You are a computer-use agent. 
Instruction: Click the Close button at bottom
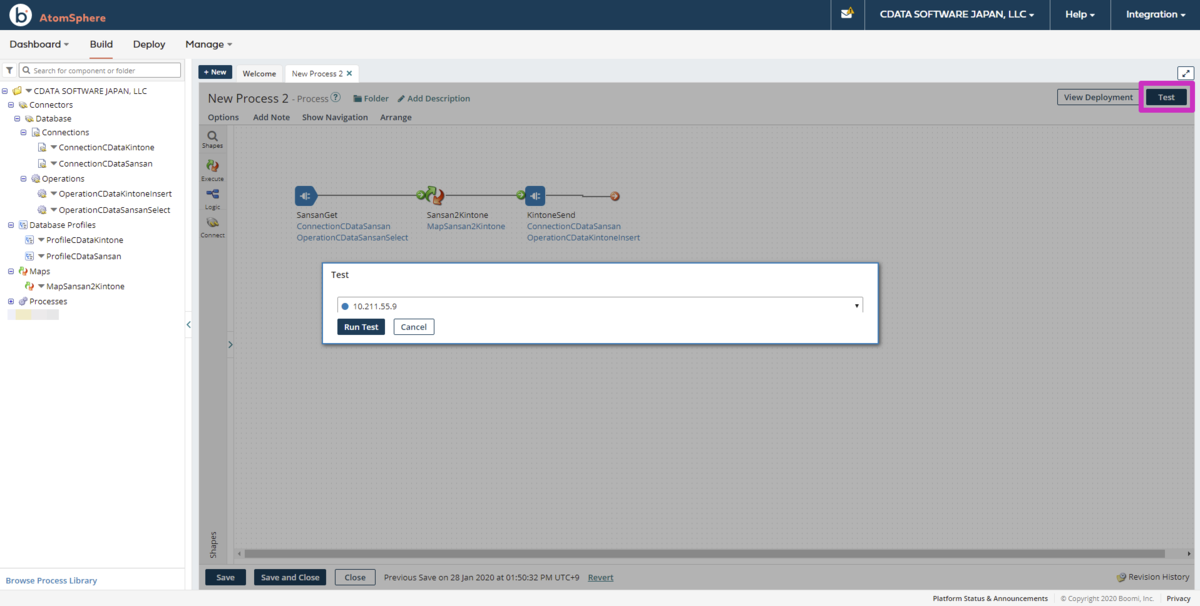click(x=355, y=577)
